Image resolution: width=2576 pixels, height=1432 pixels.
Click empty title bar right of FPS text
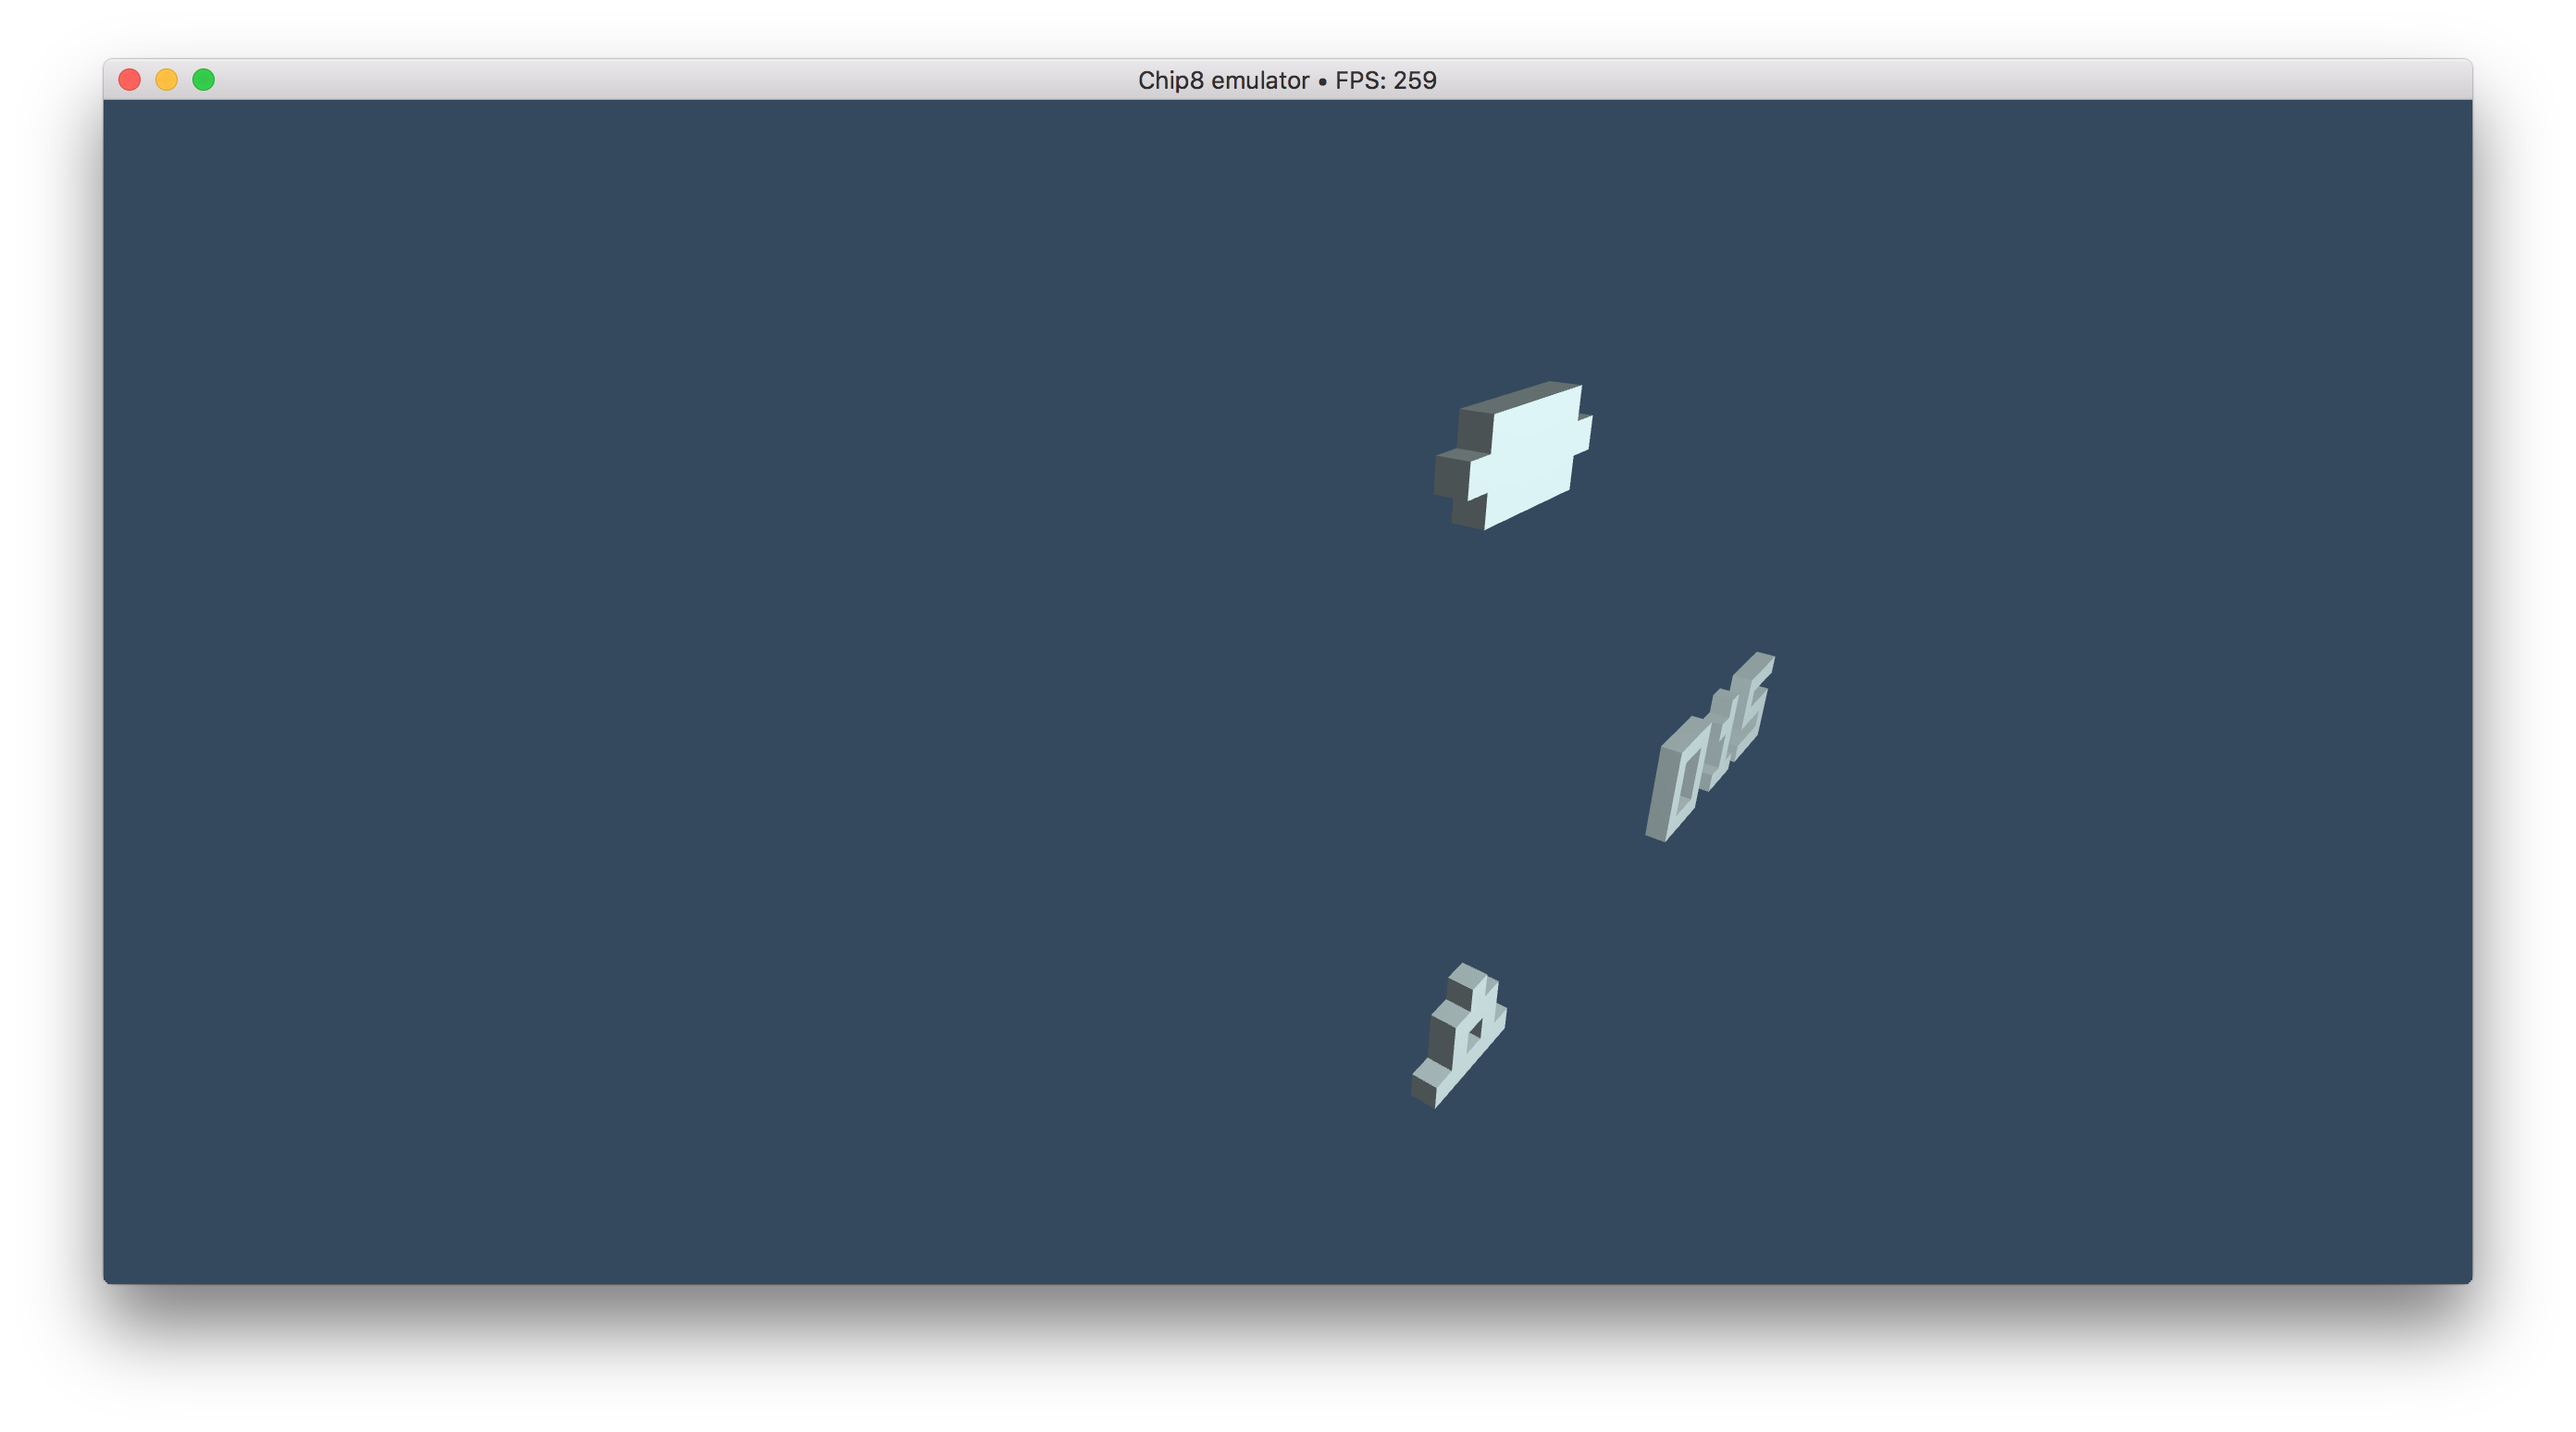click(x=1900, y=80)
